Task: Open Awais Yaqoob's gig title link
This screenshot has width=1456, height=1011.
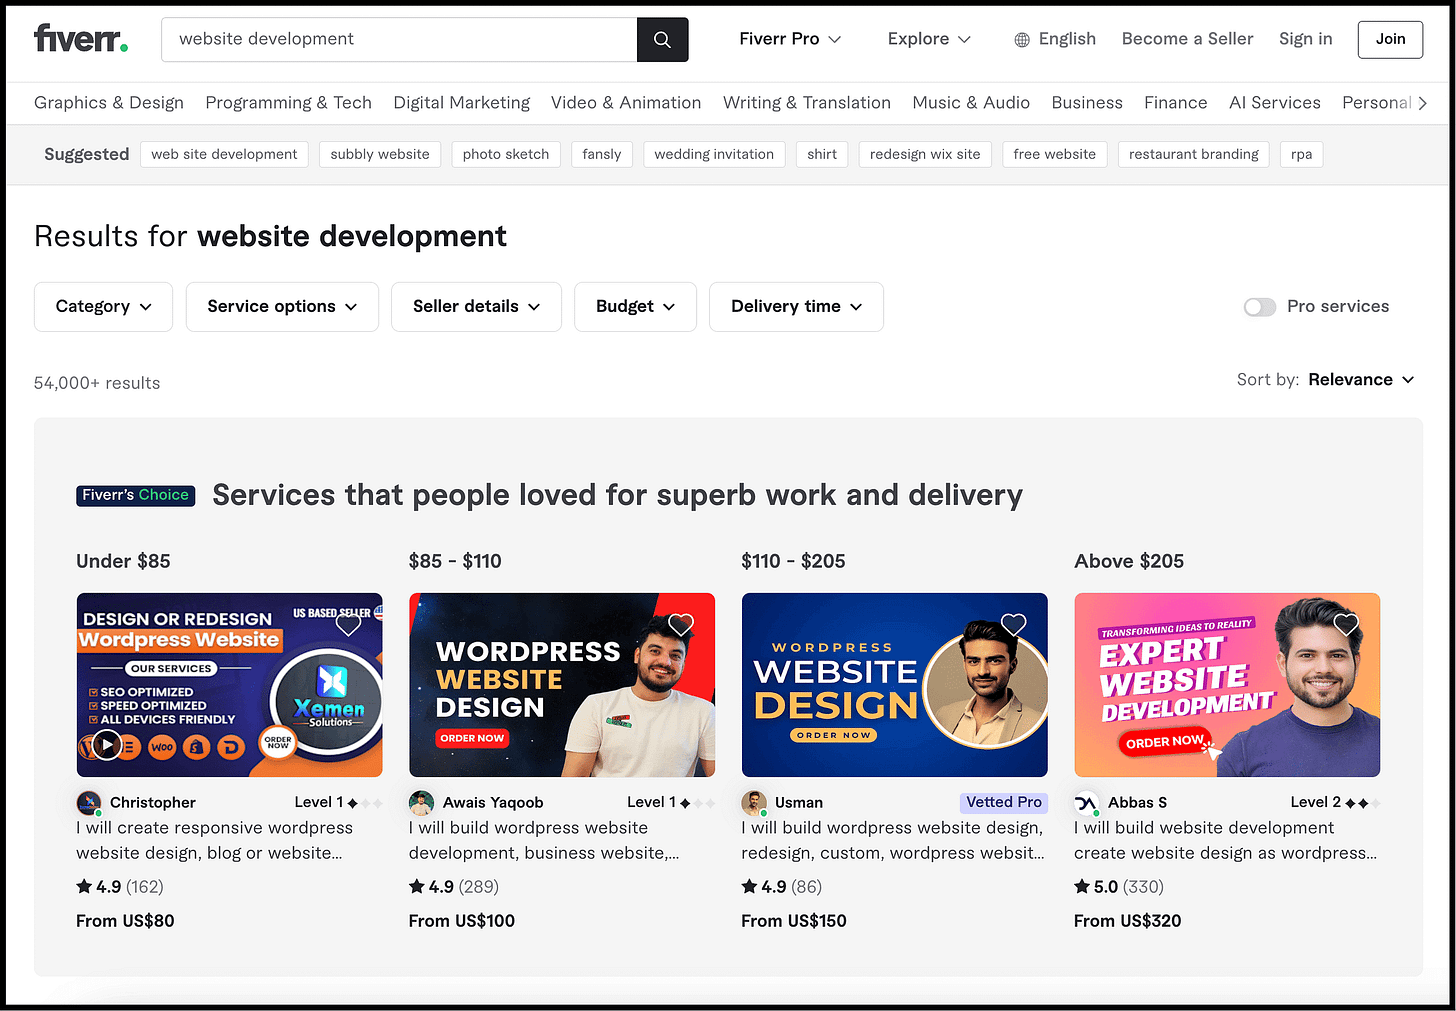Action: (544, 840)
